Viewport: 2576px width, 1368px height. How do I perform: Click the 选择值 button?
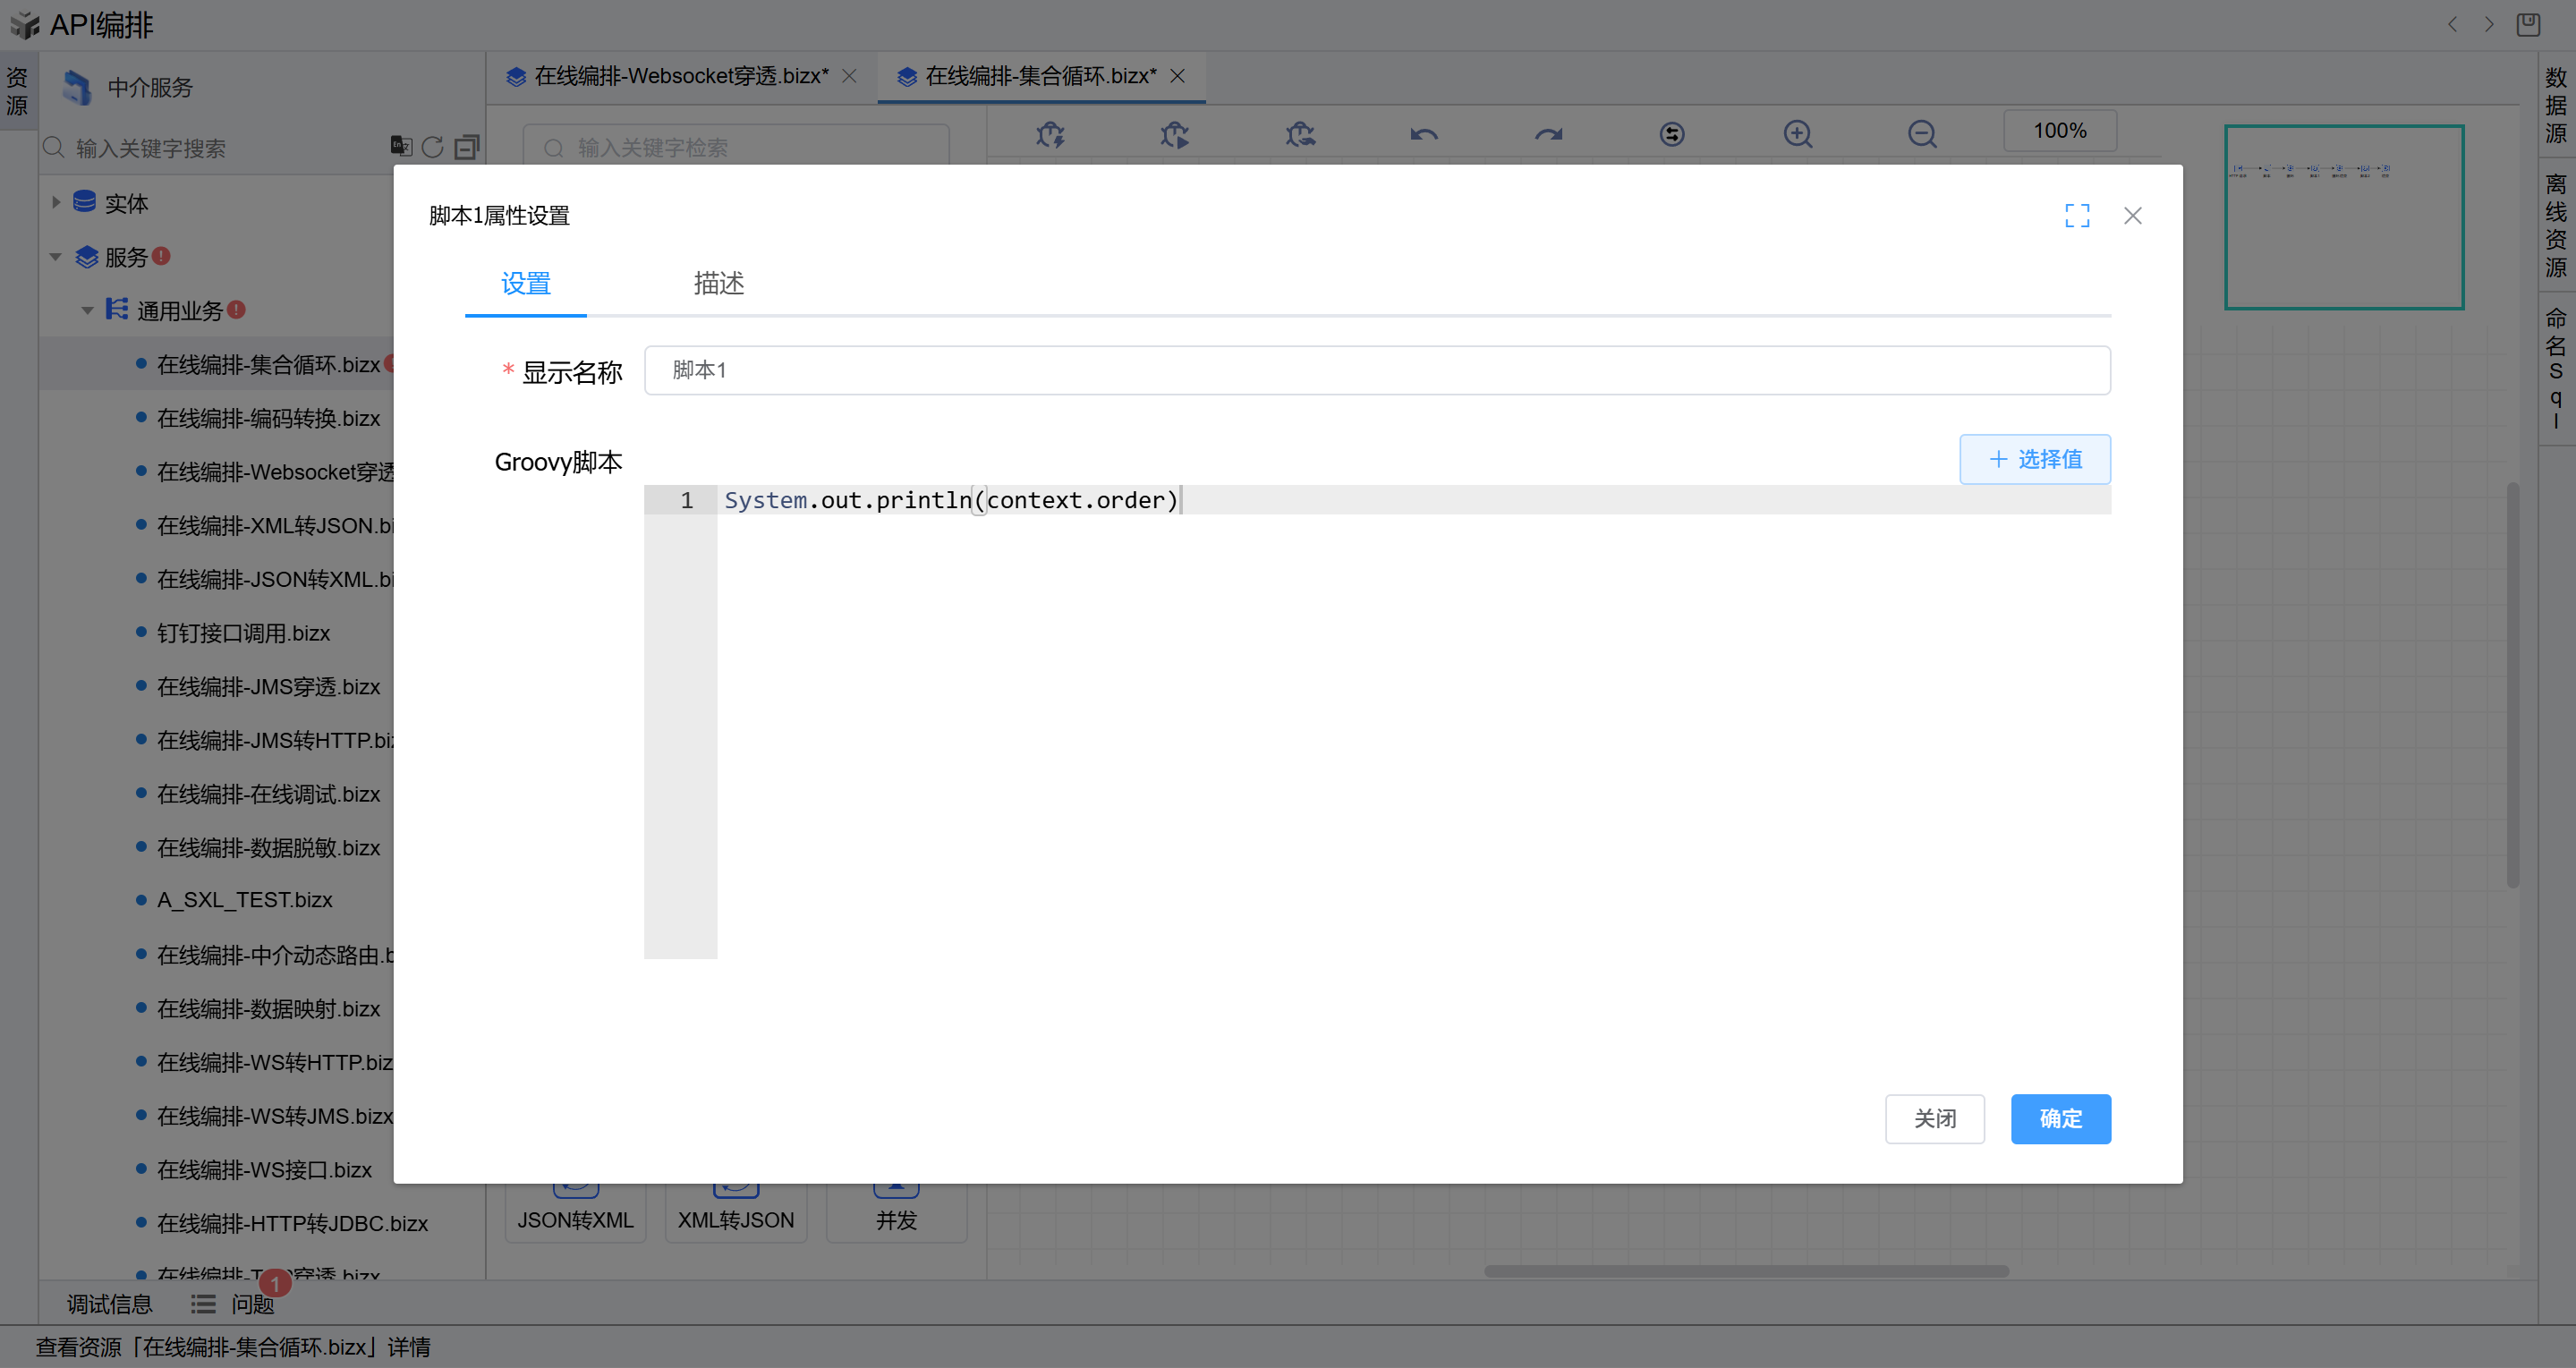(x=2034, y=459)
